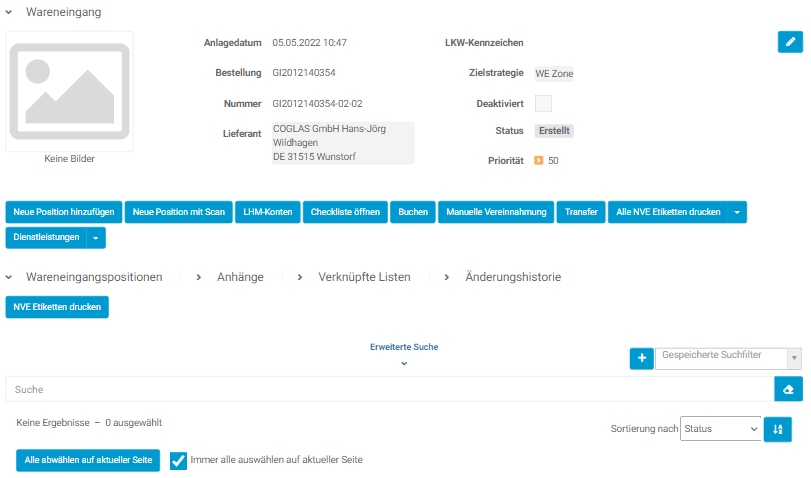
Task: Toggle the Deaktiviert checkbox
Action: point(543,103)
